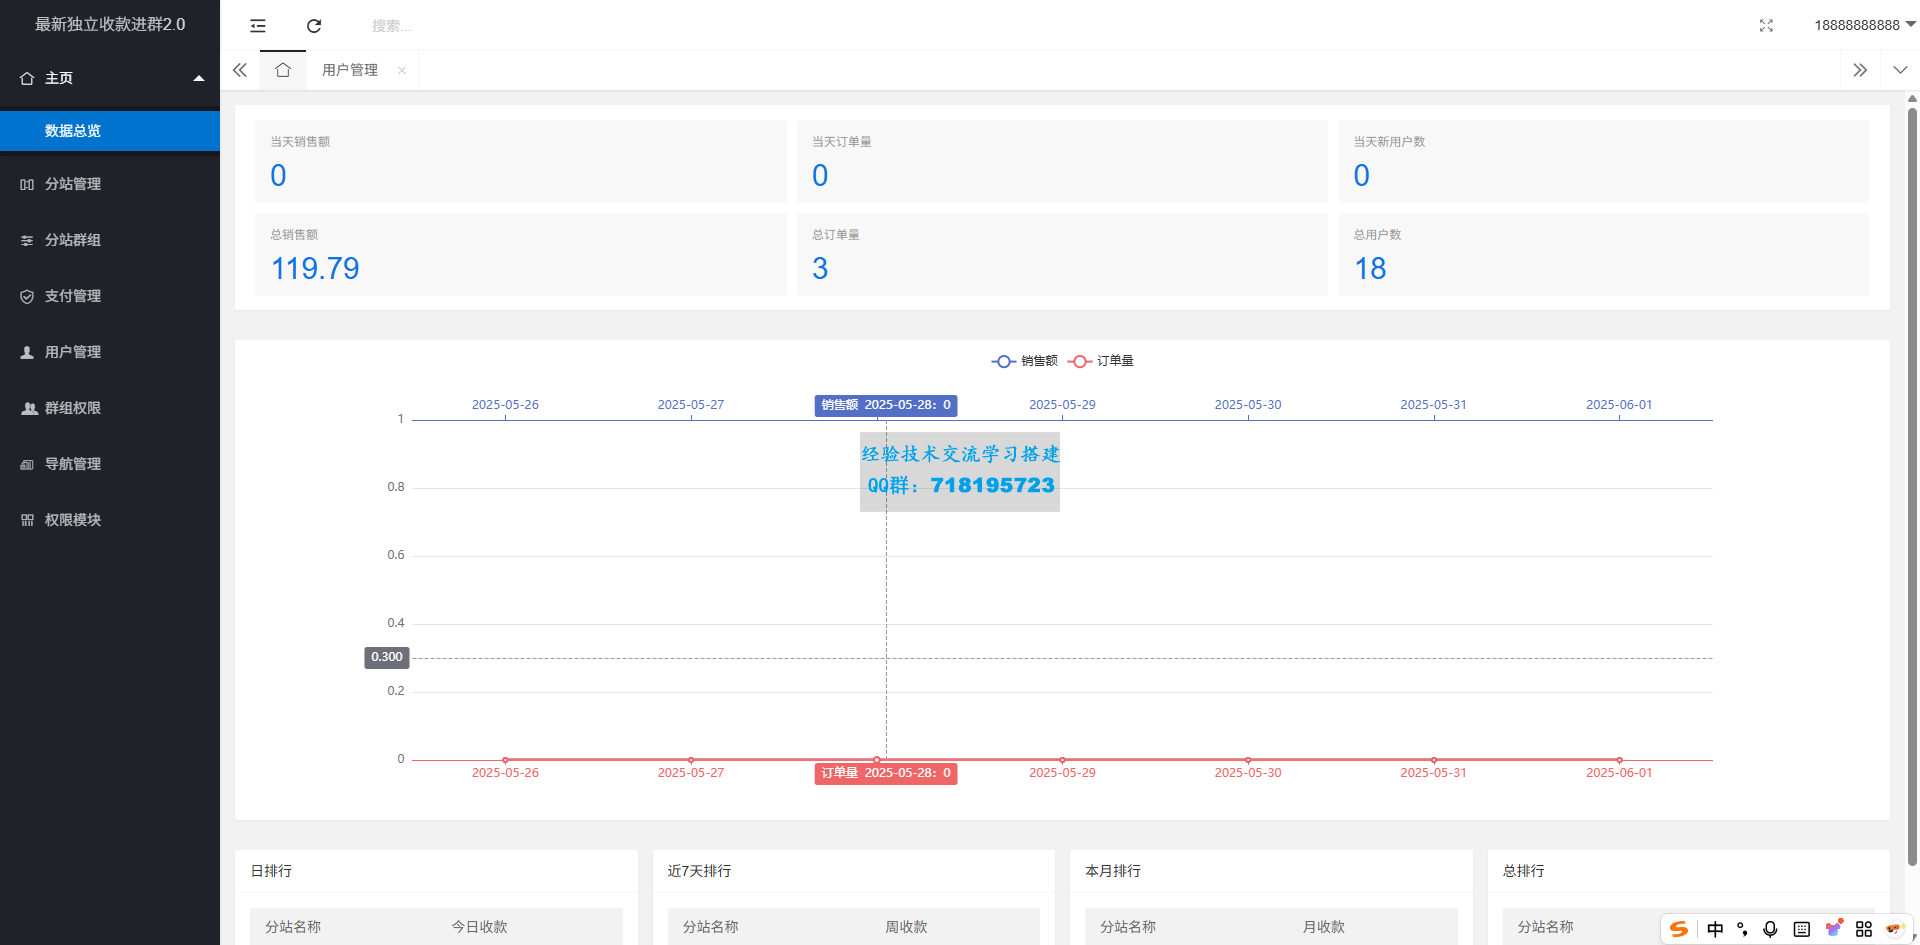The height and width of the screenshot is (945, 1920).
Task: Open 群组权限 in the sidebar
Action: [110, 408]
